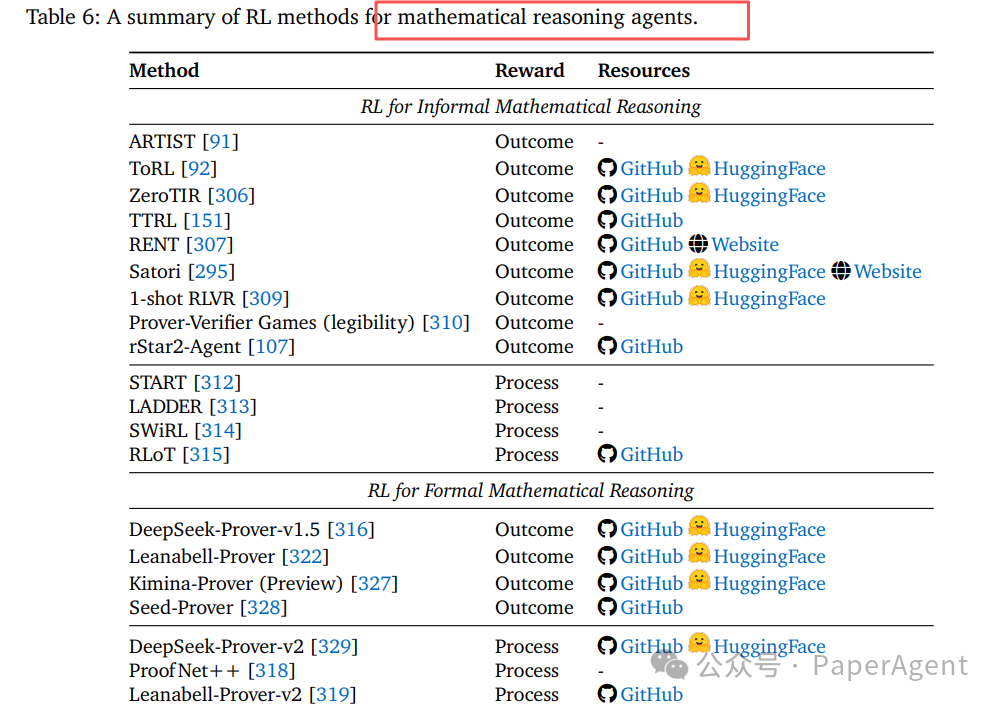Follow citation [316] for DeepSeek-Prover-v1.5
The image size is (999, 705).
point(351,530)
